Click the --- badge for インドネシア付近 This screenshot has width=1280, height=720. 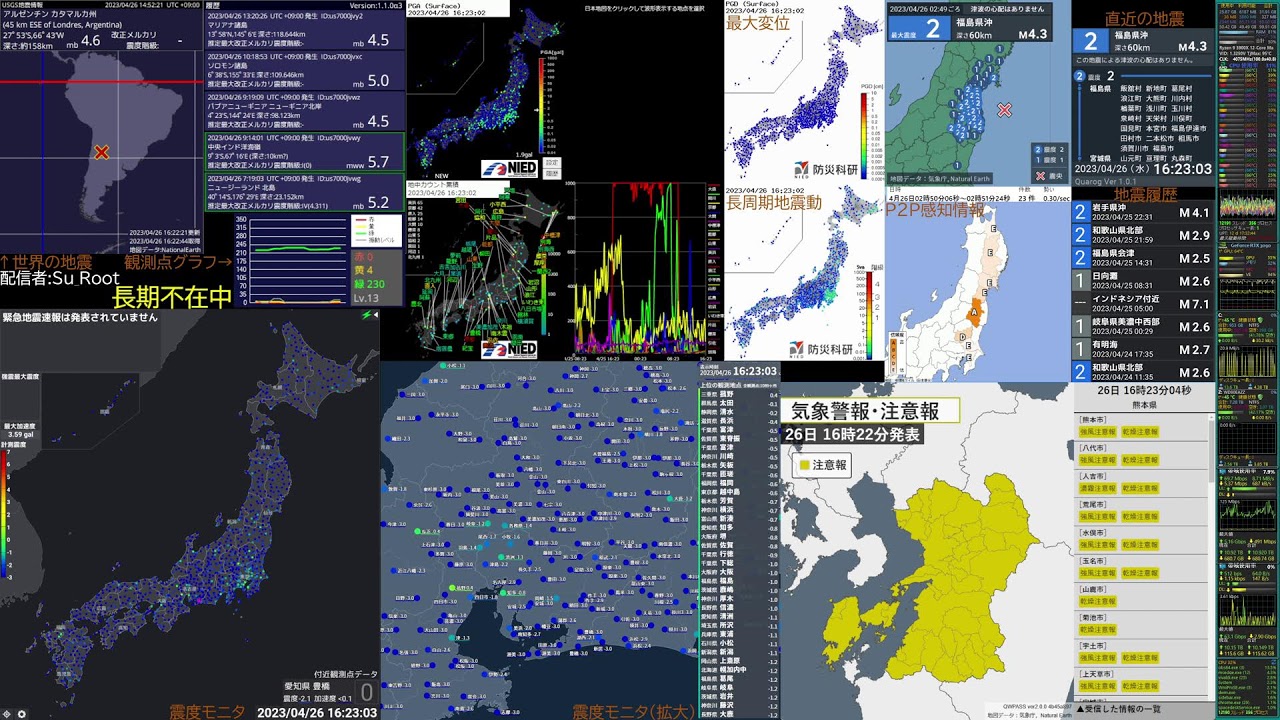(x=1080, y=304)
